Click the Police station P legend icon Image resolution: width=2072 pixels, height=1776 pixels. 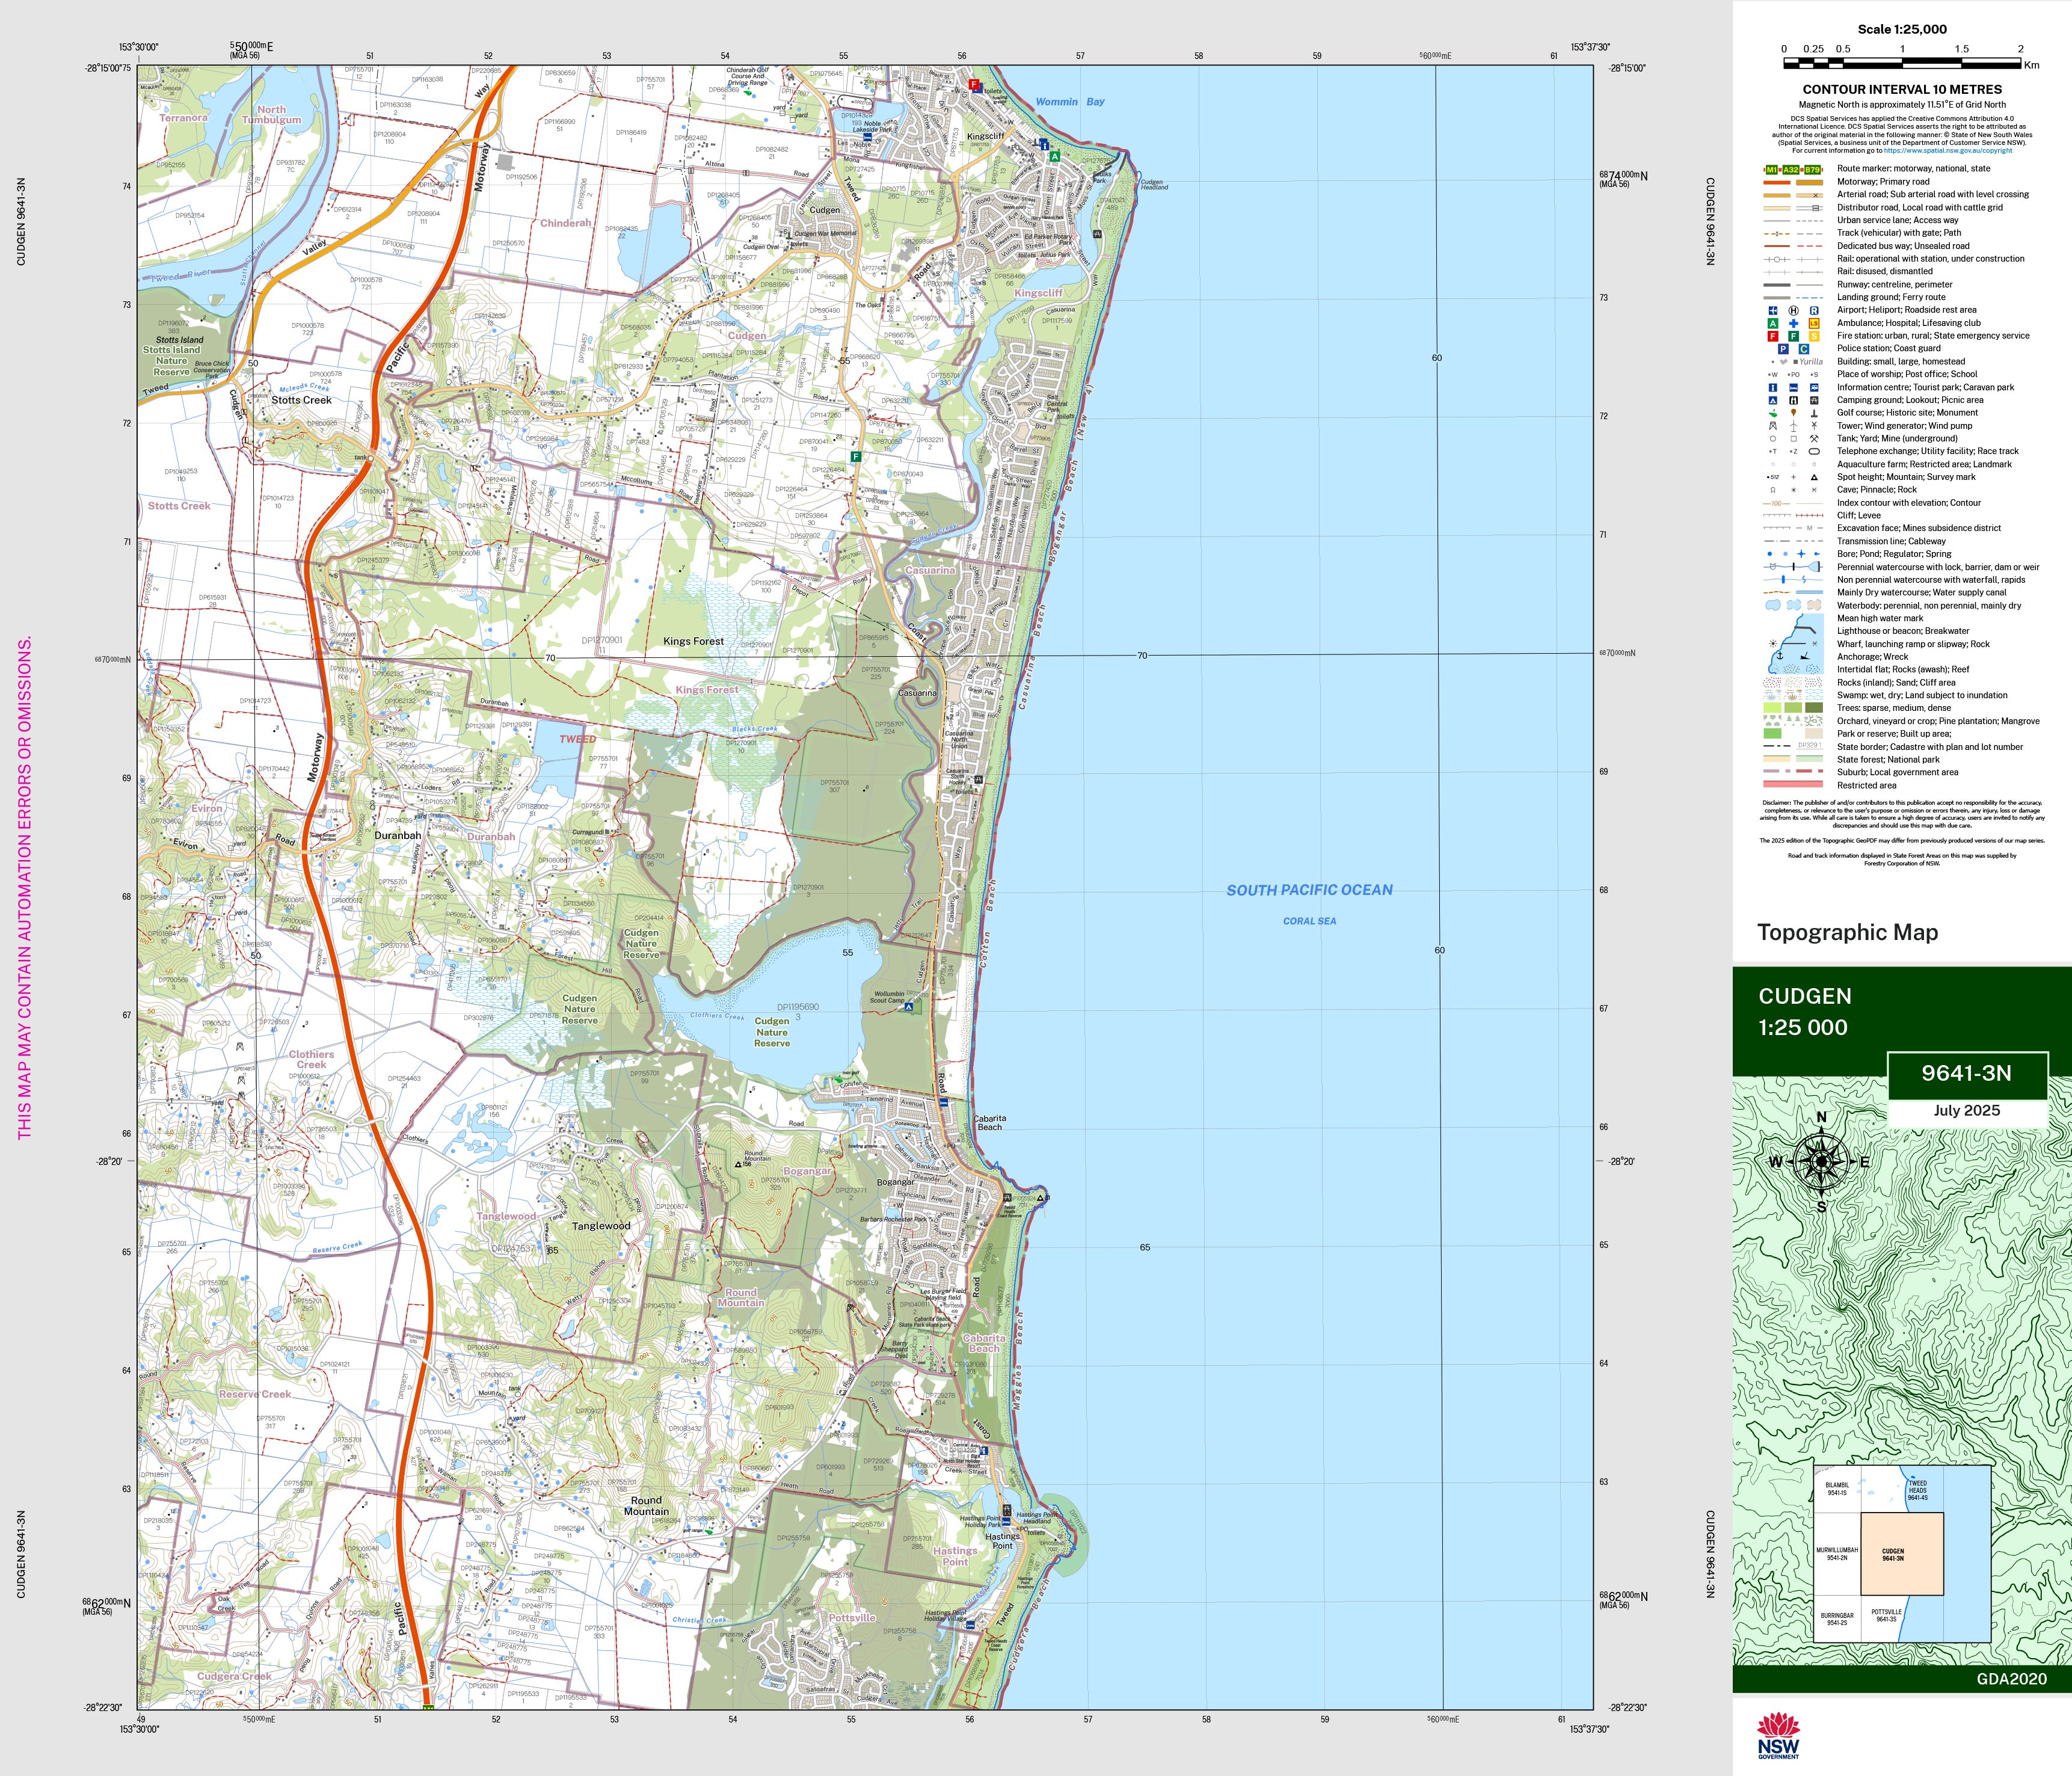pos(1783,349)
